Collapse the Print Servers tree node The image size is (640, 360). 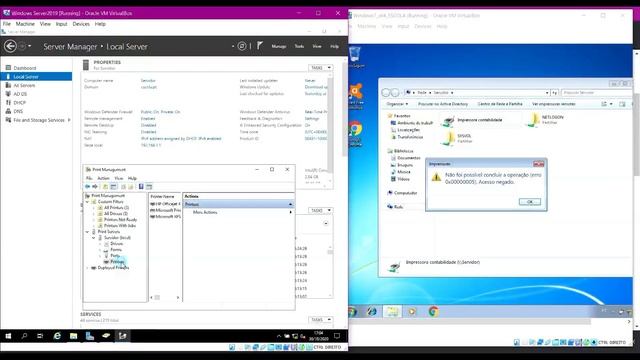pos(87,231)
